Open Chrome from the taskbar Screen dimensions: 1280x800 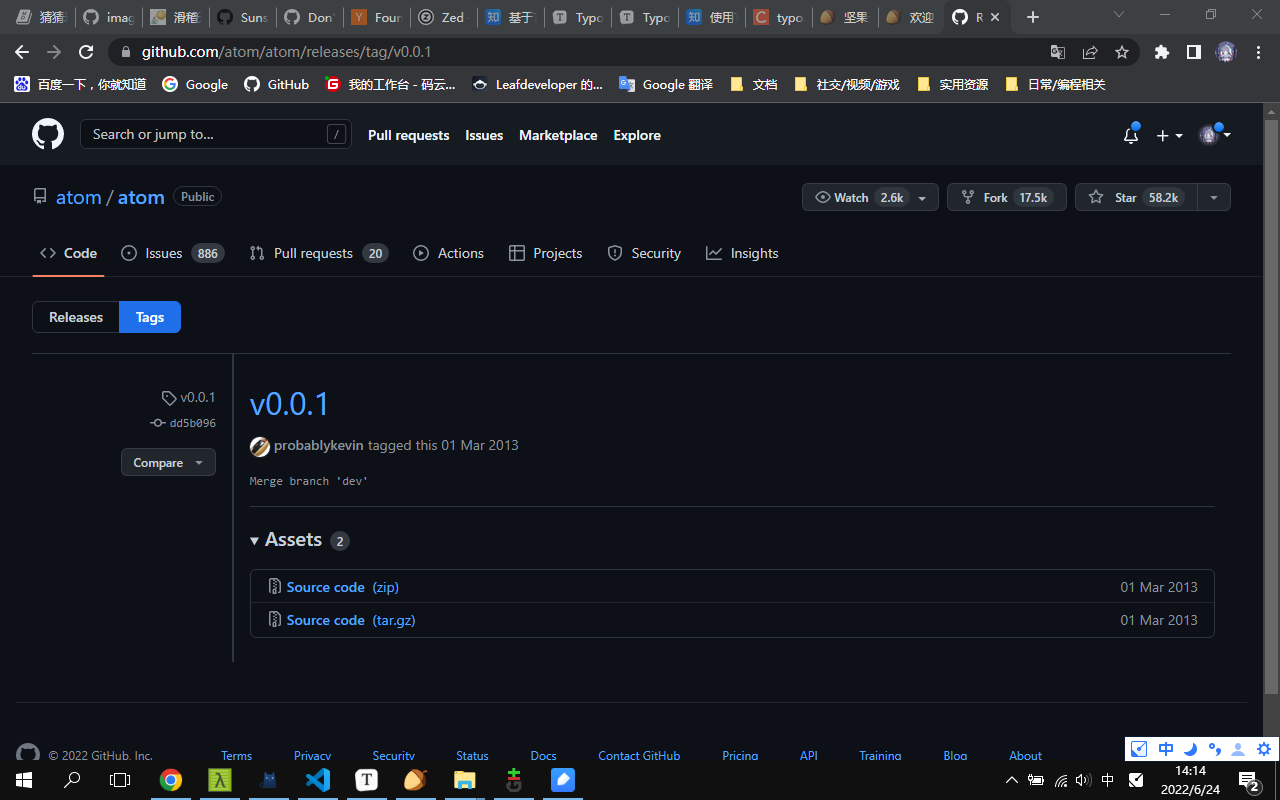171,780
